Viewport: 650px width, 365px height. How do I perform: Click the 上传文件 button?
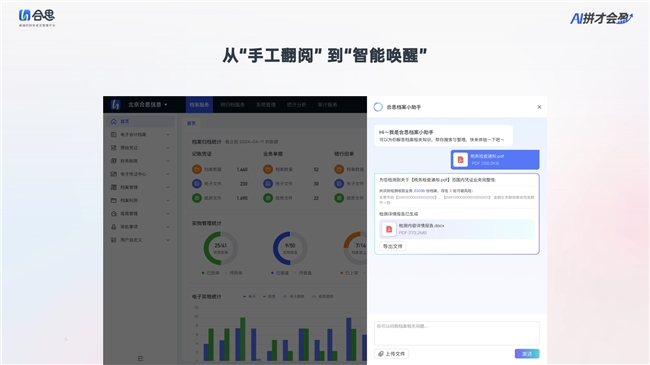392,354
